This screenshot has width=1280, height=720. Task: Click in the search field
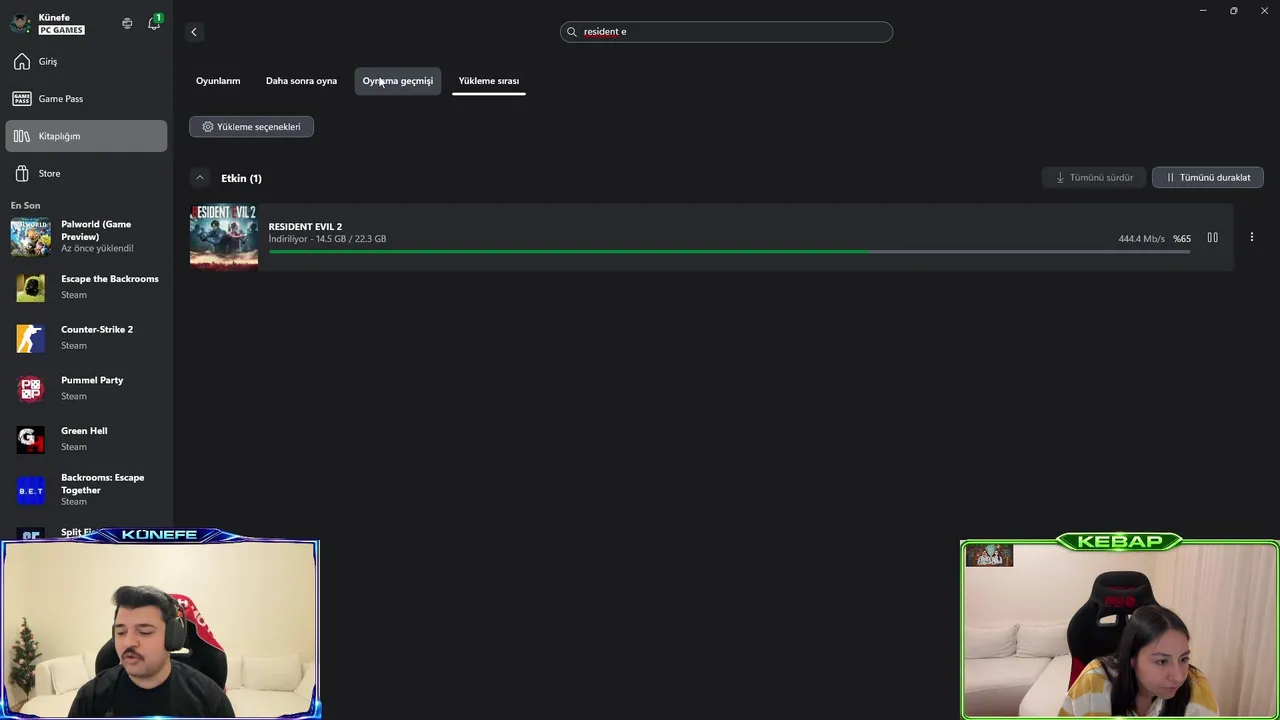pos(726,32)
